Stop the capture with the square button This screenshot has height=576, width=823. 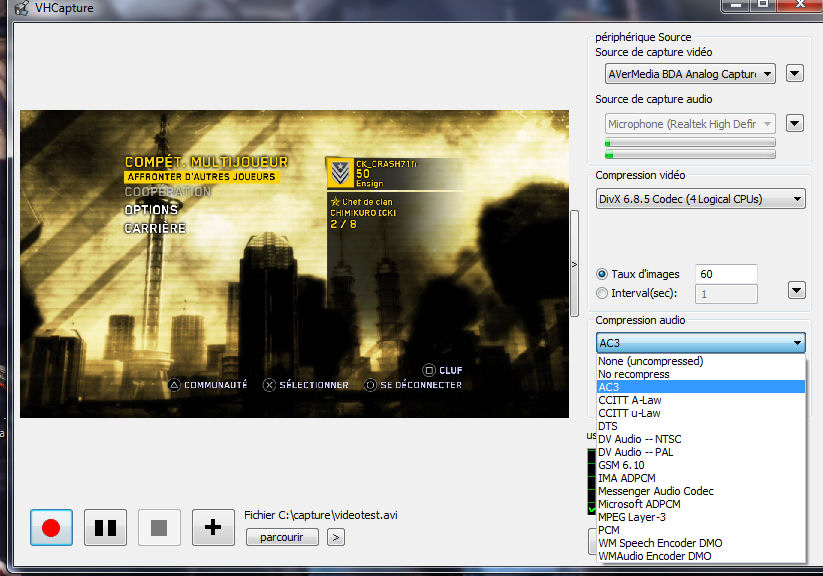(x=159, y=527)
